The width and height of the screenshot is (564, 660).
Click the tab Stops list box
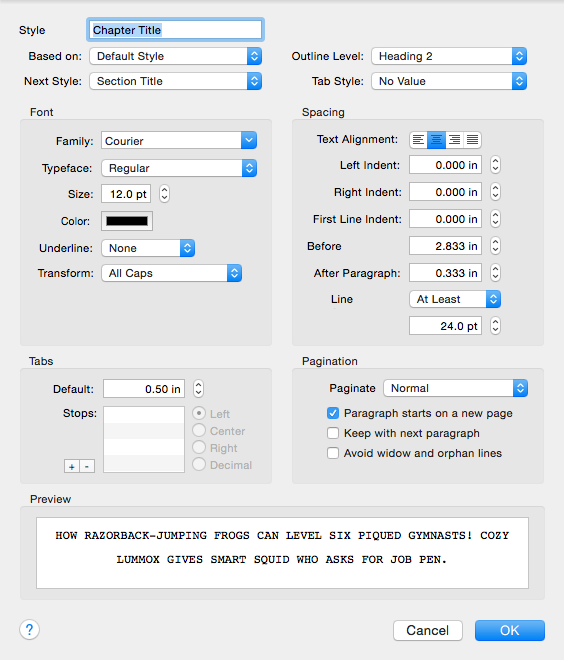click(144, 439)
